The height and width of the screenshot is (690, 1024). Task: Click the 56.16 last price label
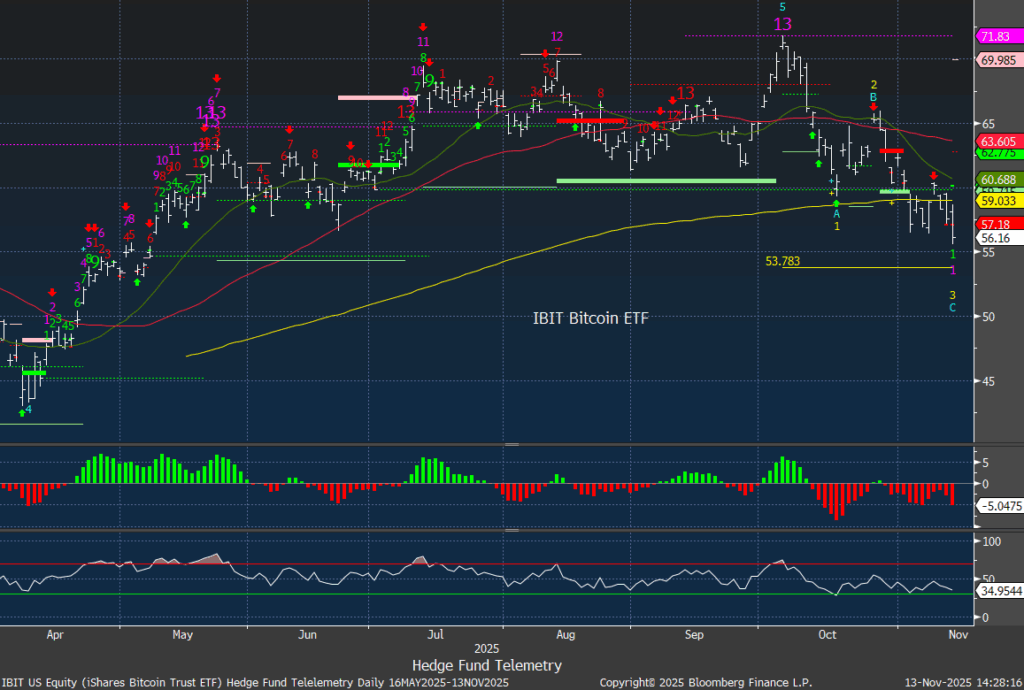coord(995,239)
